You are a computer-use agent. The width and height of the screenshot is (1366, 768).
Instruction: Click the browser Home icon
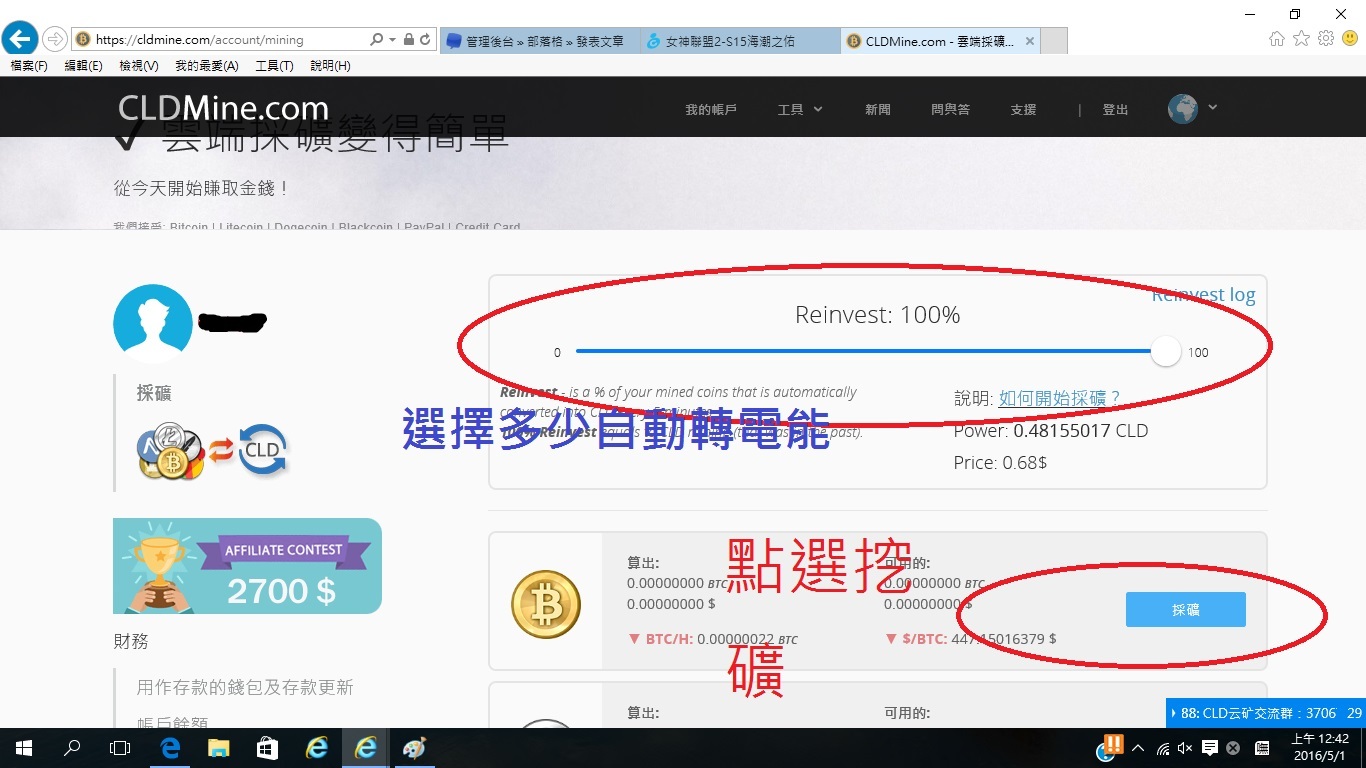pyautogui.click(x=1277, y=39)
